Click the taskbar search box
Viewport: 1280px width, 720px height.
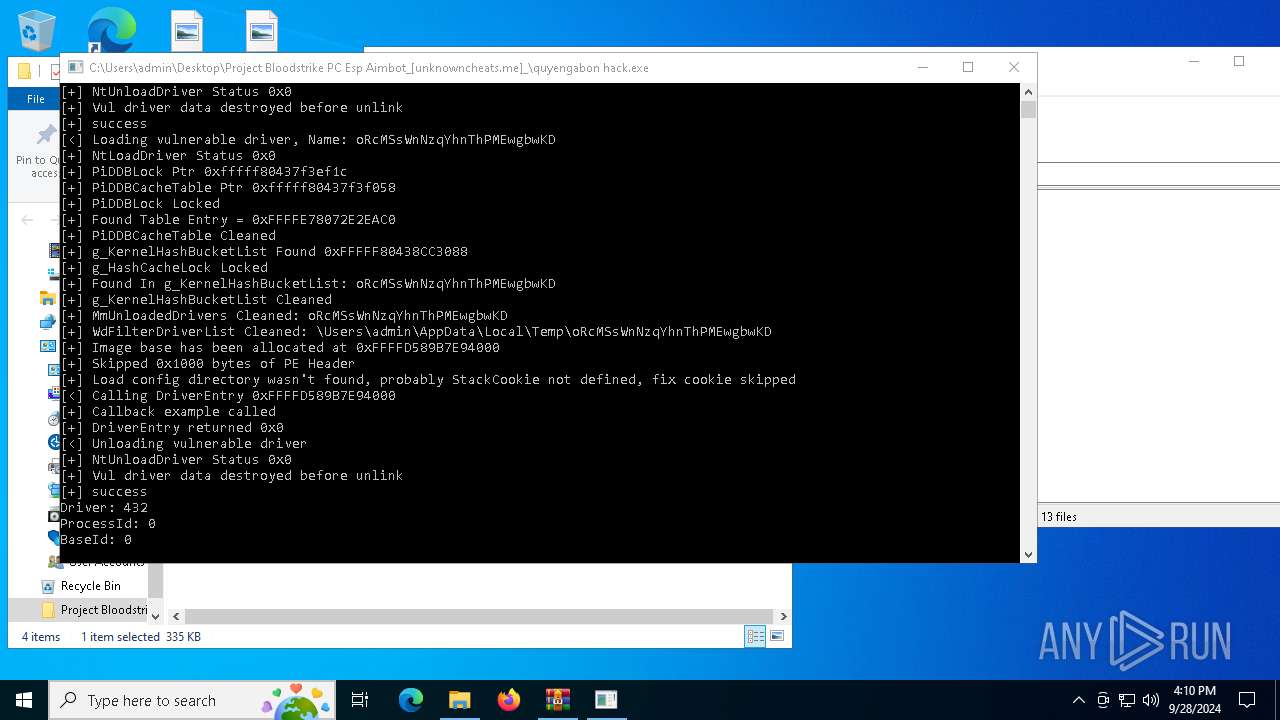[193, 700]
